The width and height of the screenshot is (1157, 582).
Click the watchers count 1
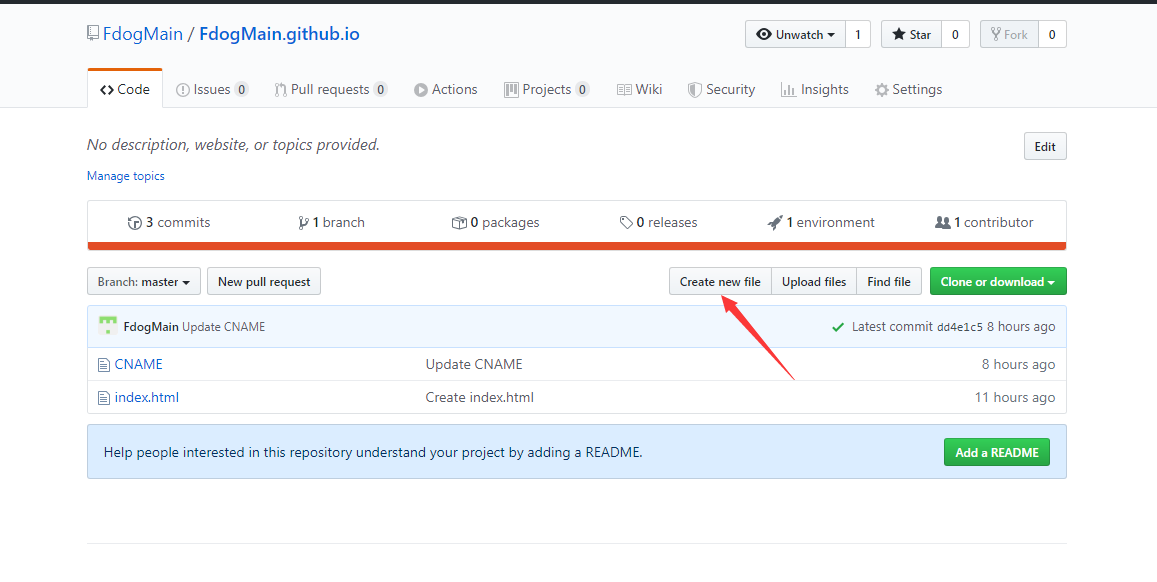tap(857, 34)
